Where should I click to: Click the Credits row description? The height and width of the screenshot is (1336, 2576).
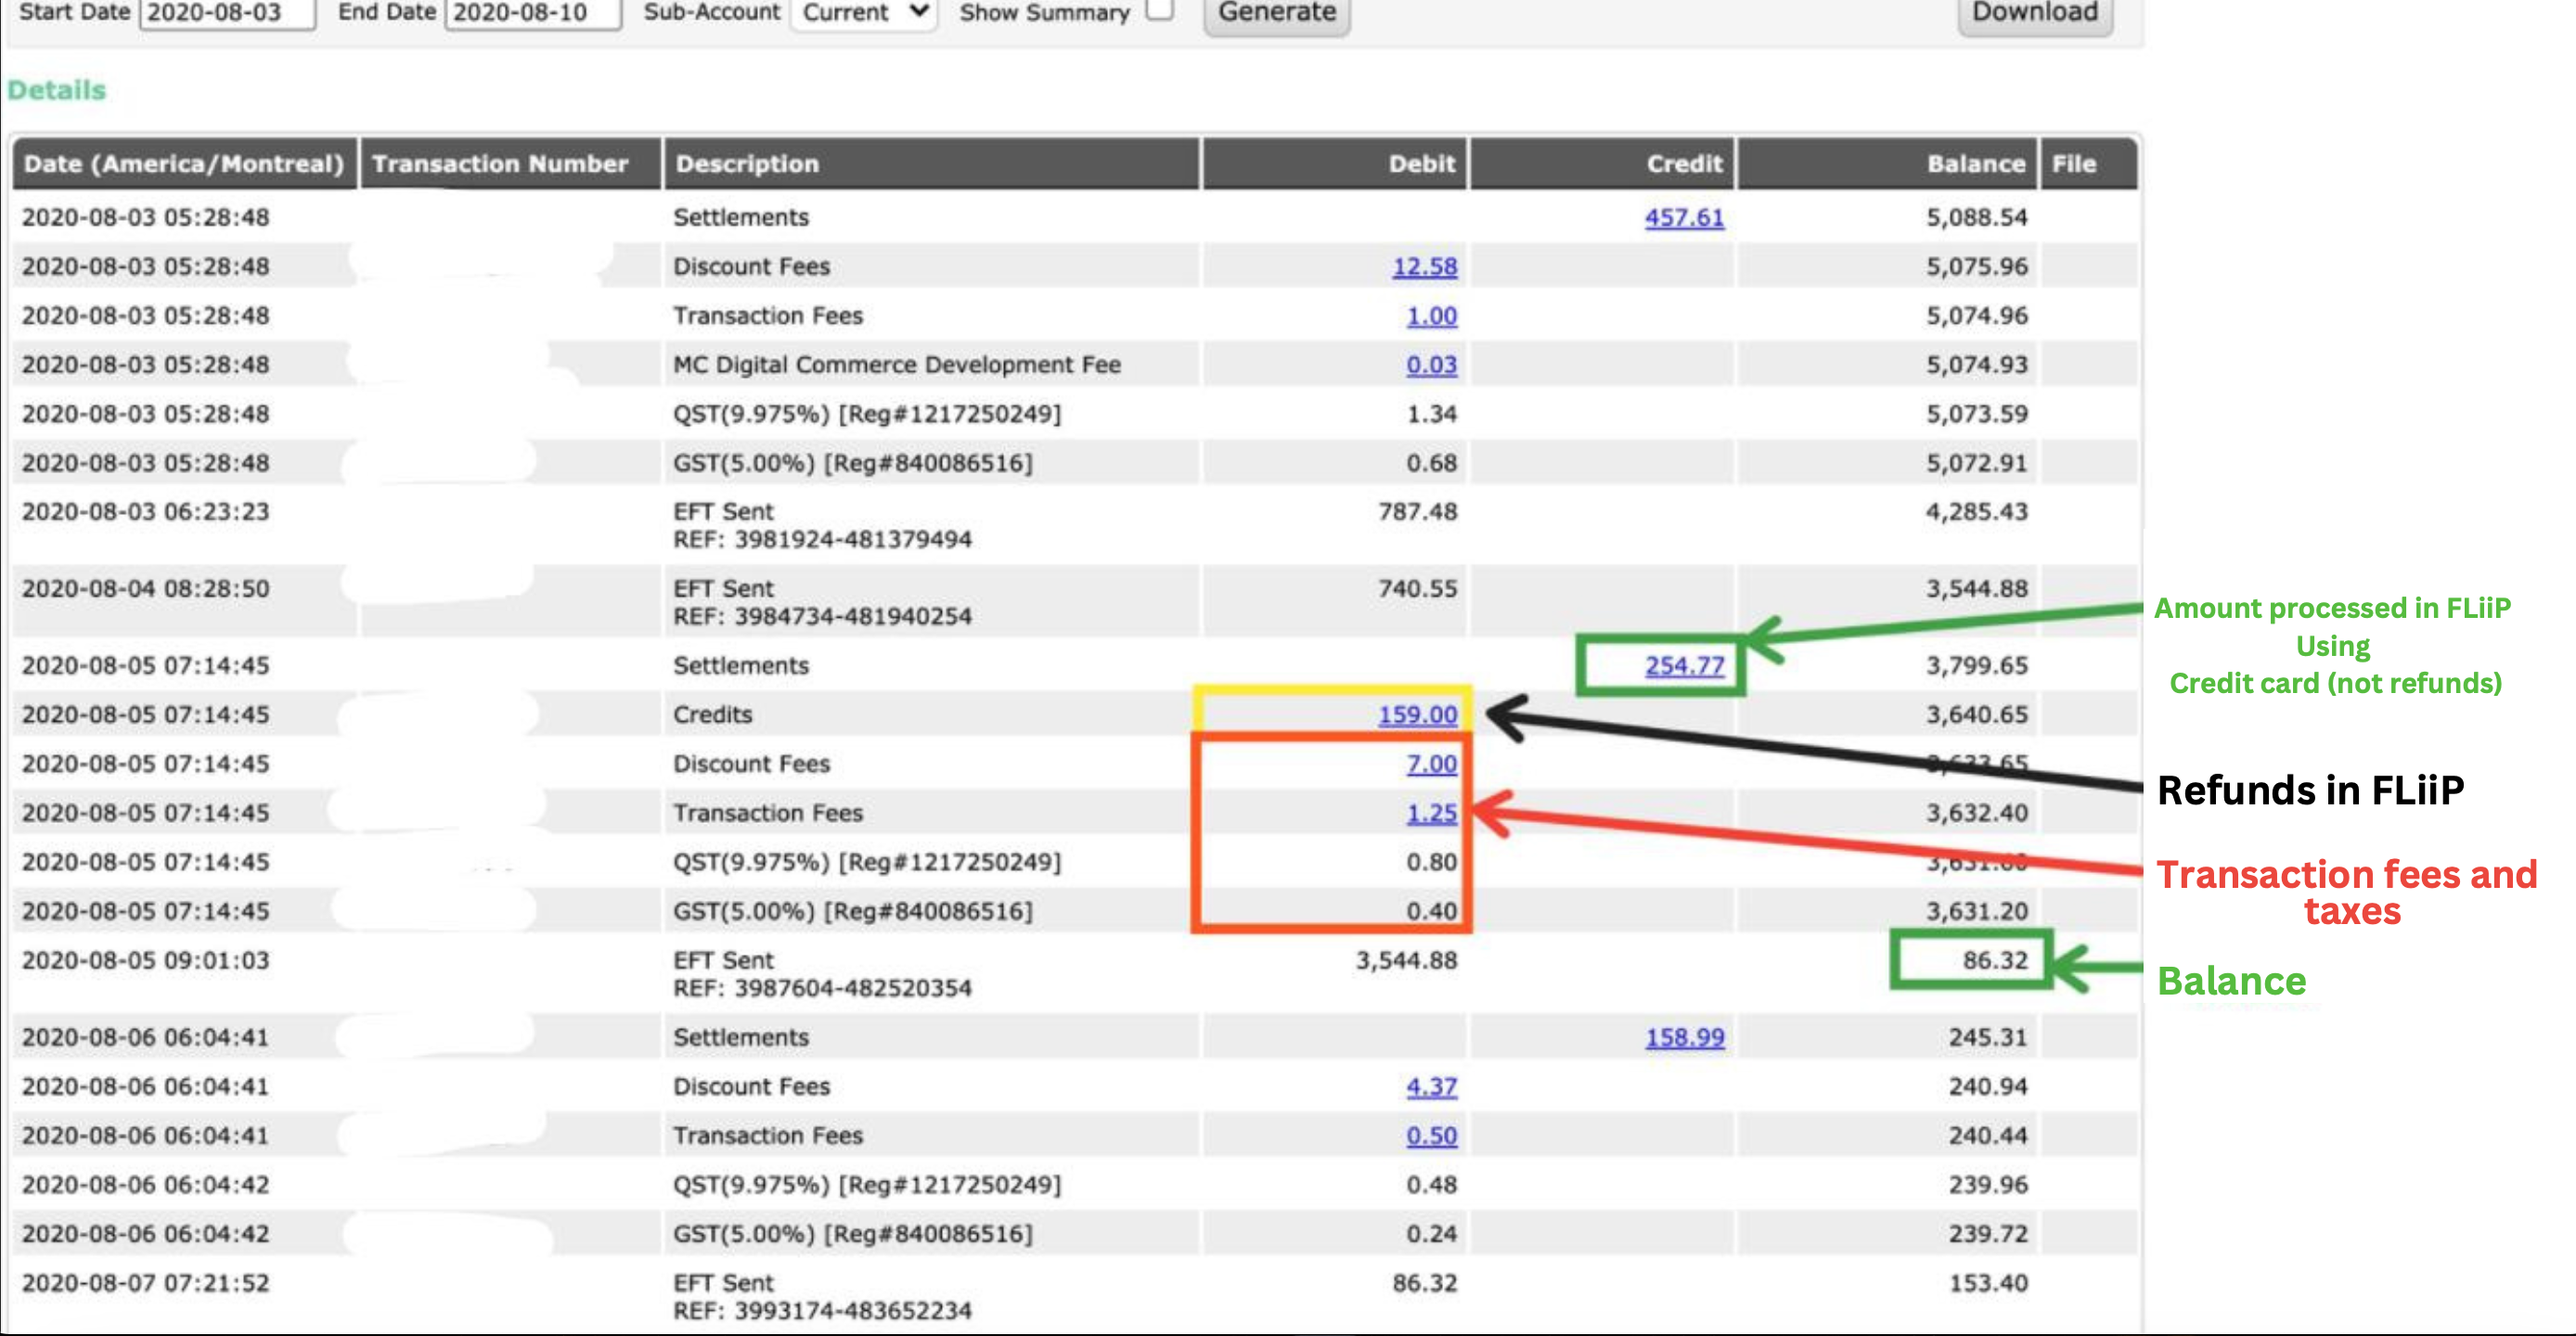[x=712, y=714]
